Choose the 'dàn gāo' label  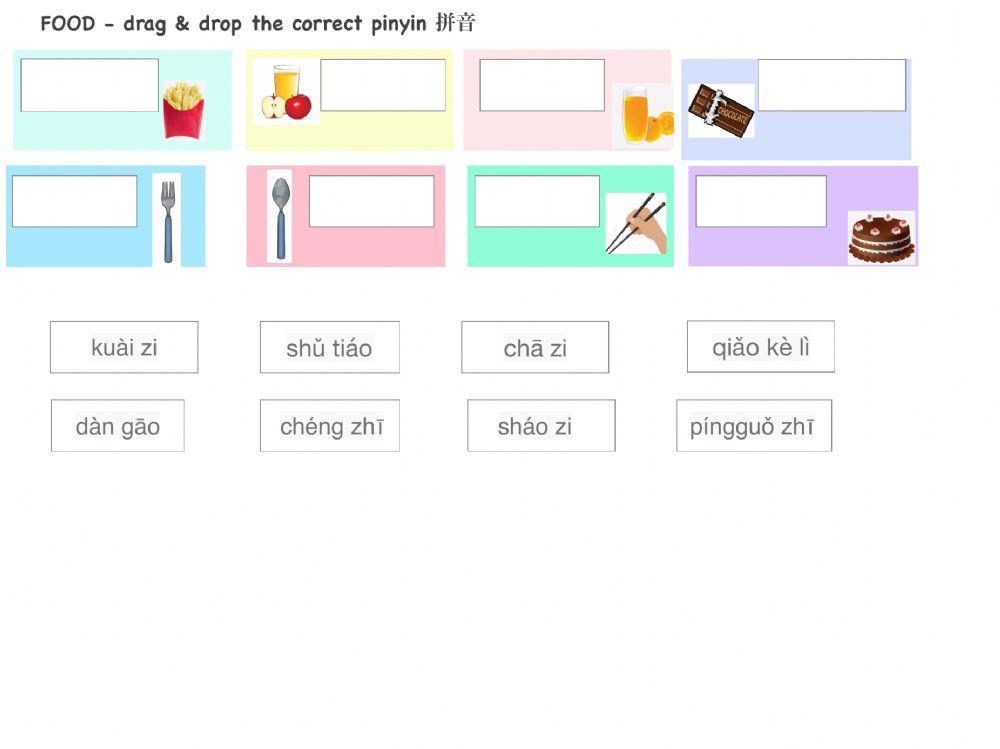[x=118, y=426]
